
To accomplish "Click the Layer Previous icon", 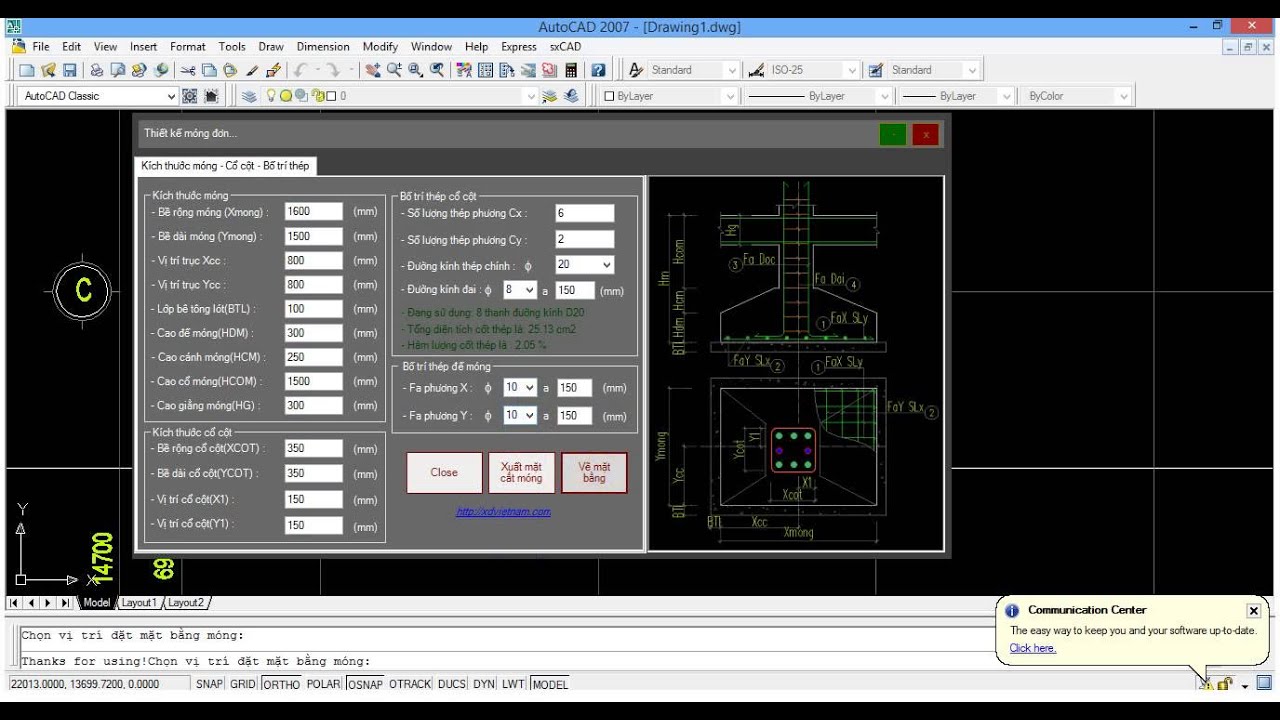I will point(571,96).
